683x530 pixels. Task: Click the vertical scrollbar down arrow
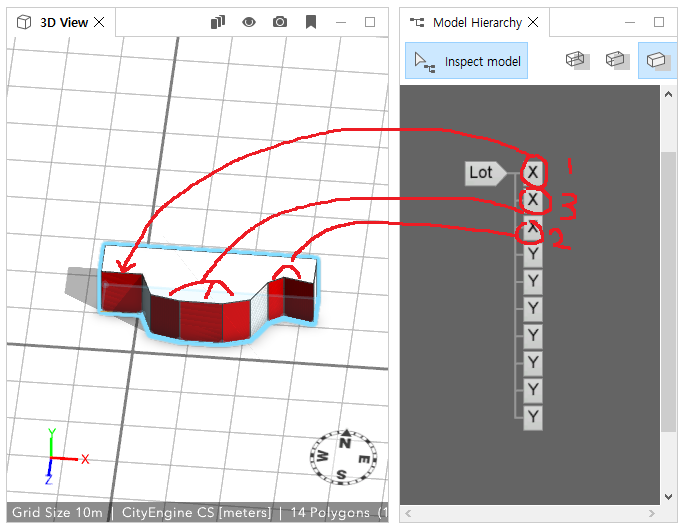pyautogui.click(x=669, y=496)
